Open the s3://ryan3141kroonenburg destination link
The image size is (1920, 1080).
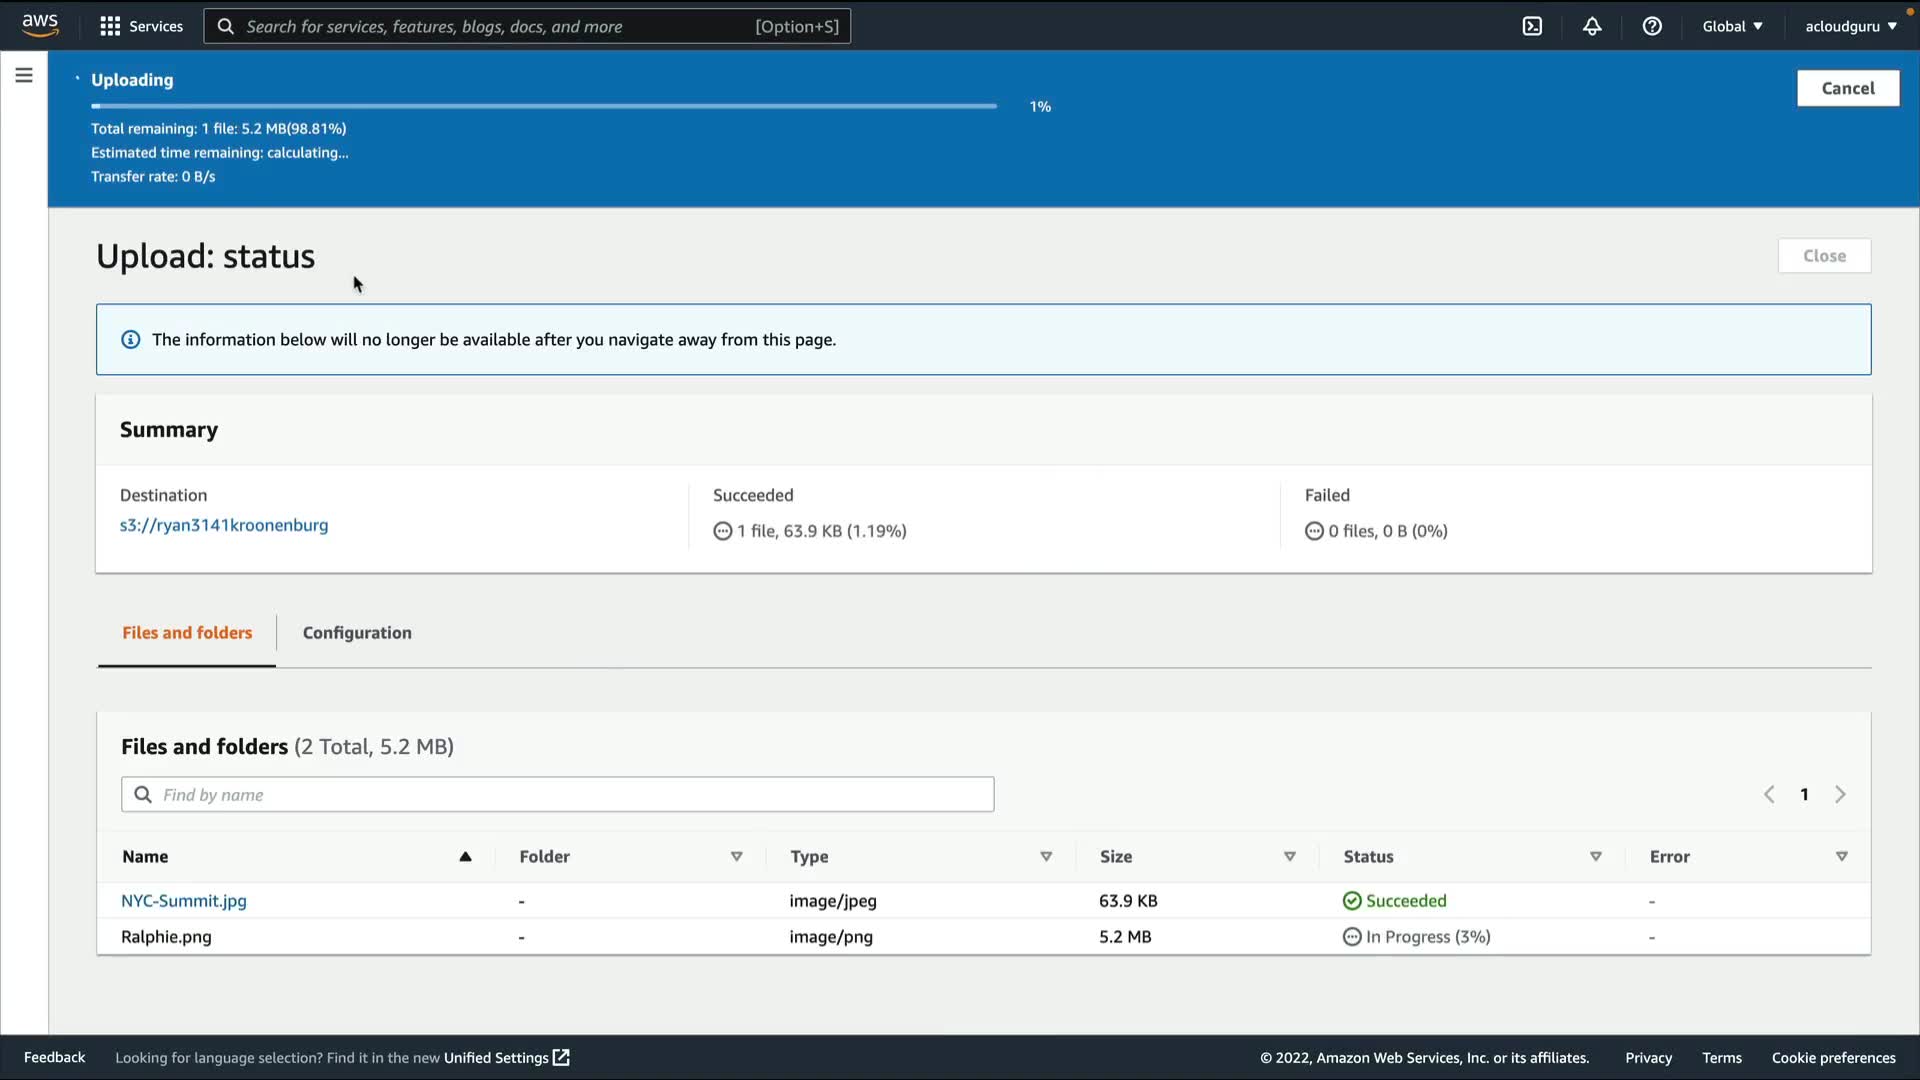(x=224, y=525)
